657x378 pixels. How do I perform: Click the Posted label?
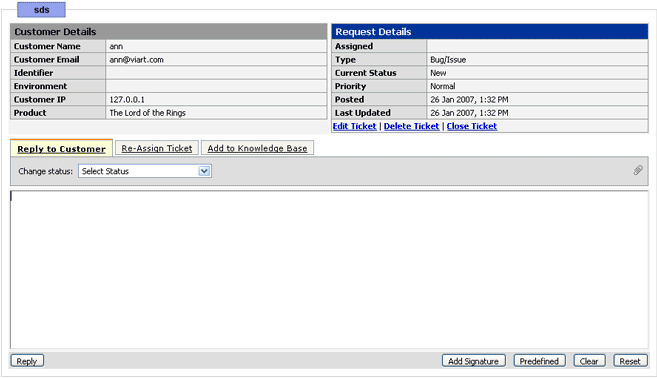point(349,100)
